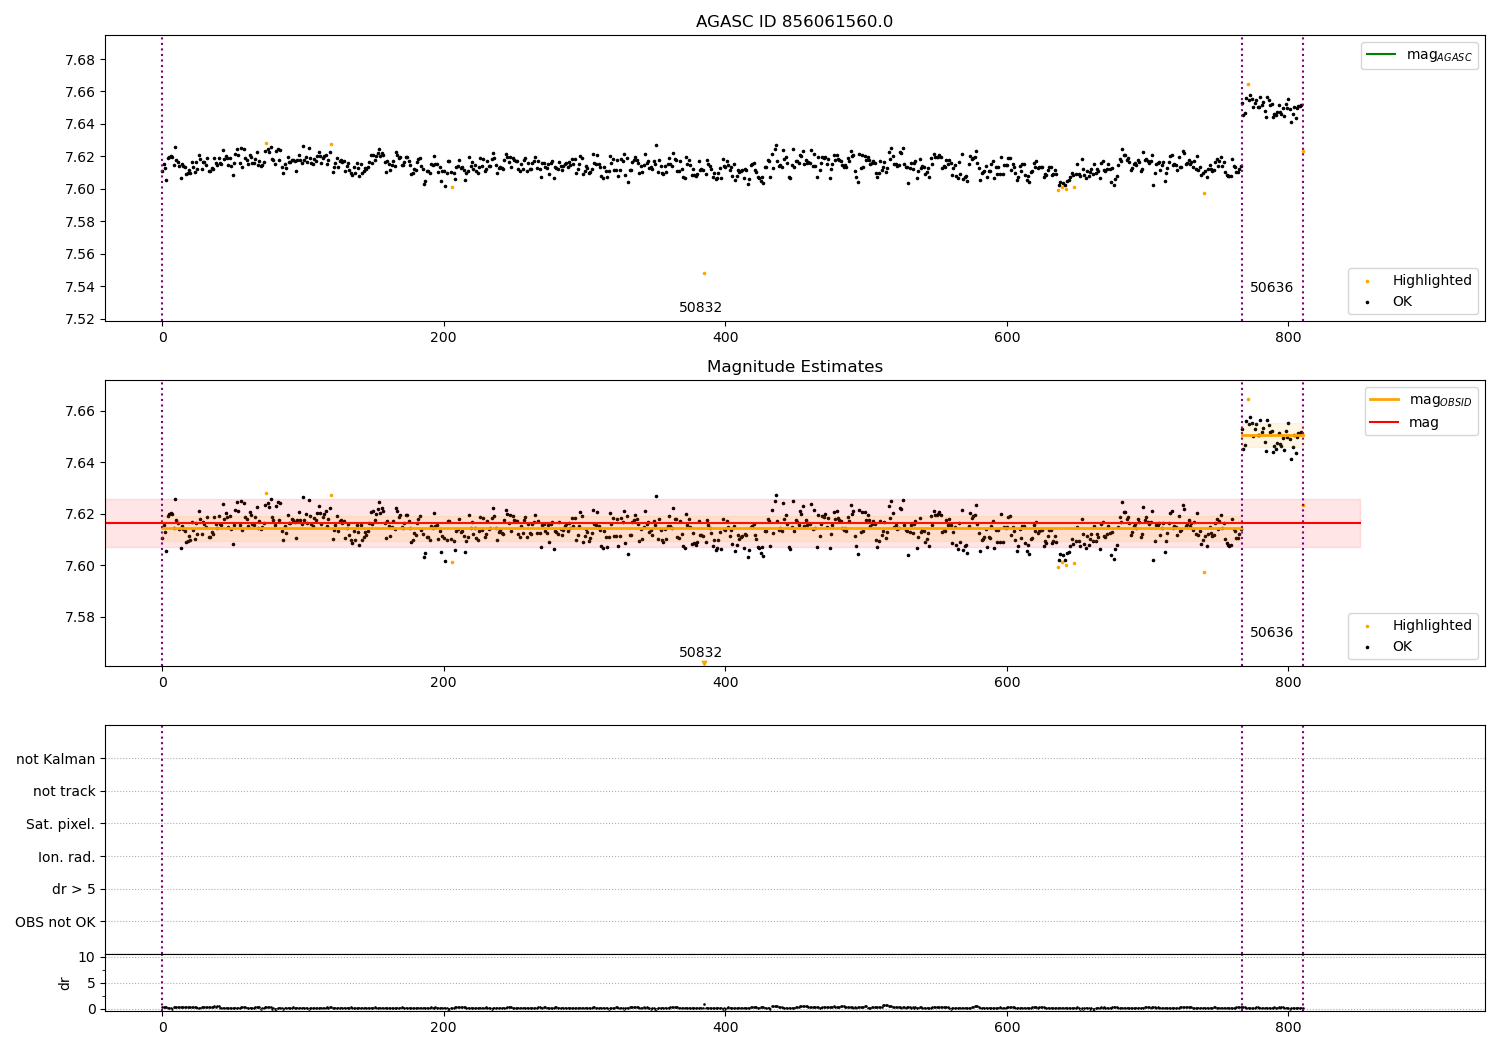Click the "not Kalman" flag label
This screenshot has height=1050, width=1500.
click(x=56, y=759)
